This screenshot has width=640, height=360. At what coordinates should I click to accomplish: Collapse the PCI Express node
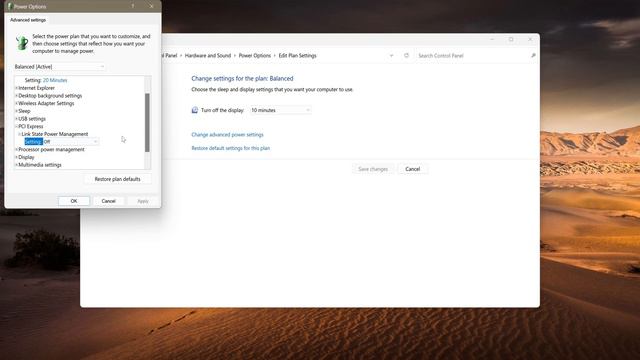pyautogui.click(x=16, y=127)
